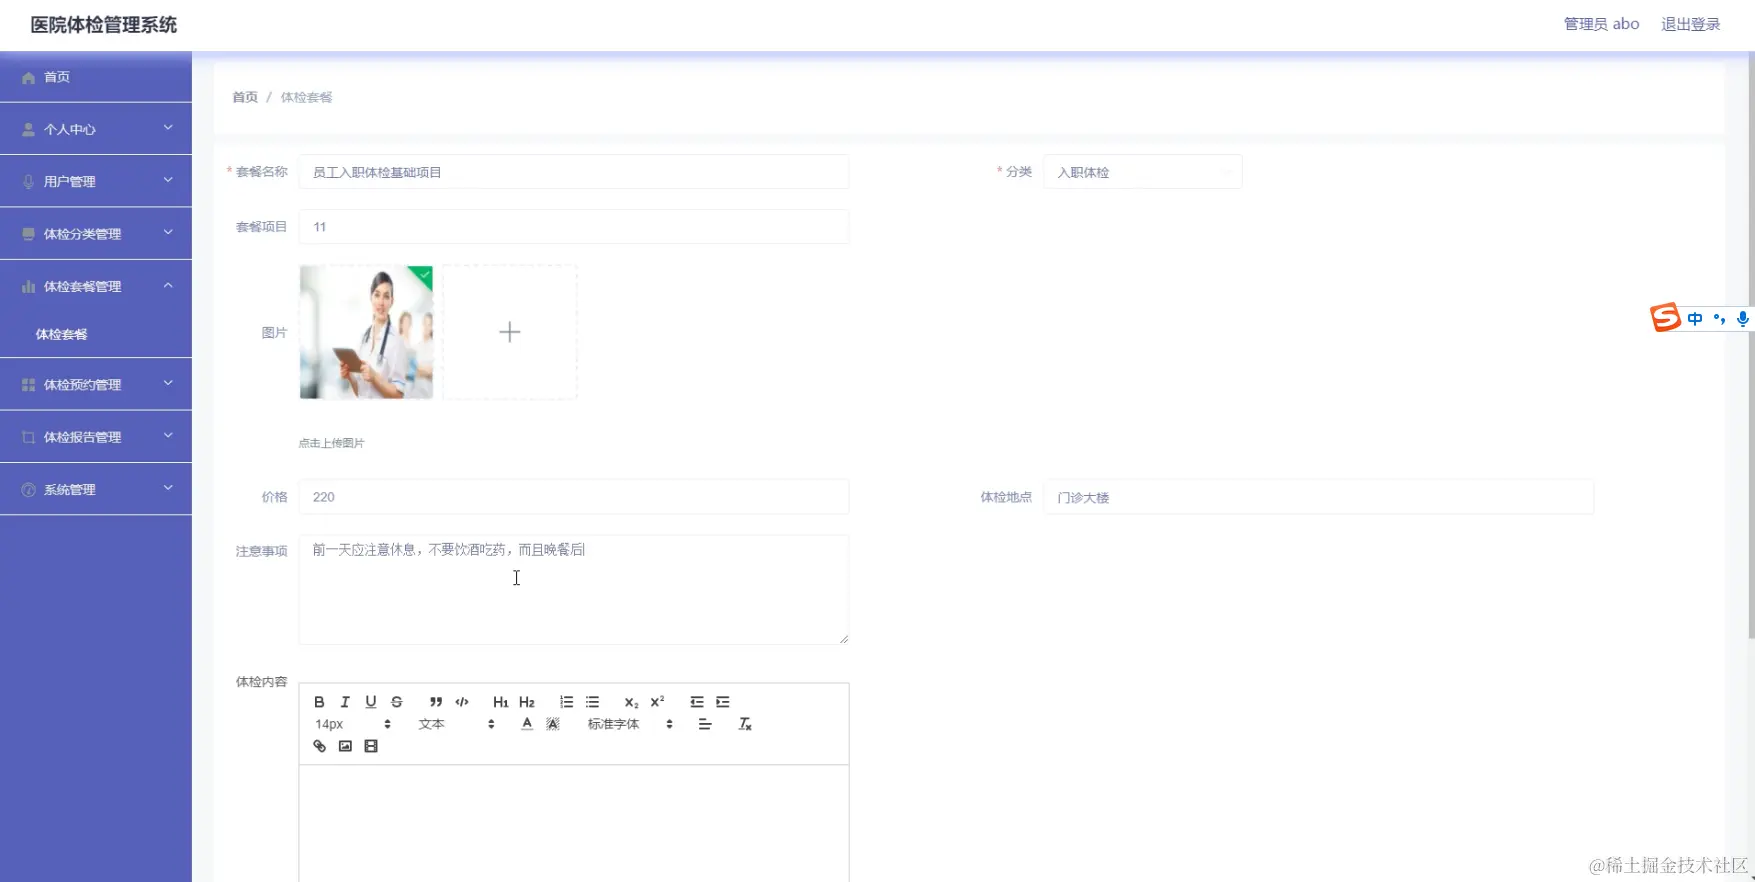Toggle bold formatting in editor
The height and width of the screenshot is (882, 1755).
tap(319, 702)
